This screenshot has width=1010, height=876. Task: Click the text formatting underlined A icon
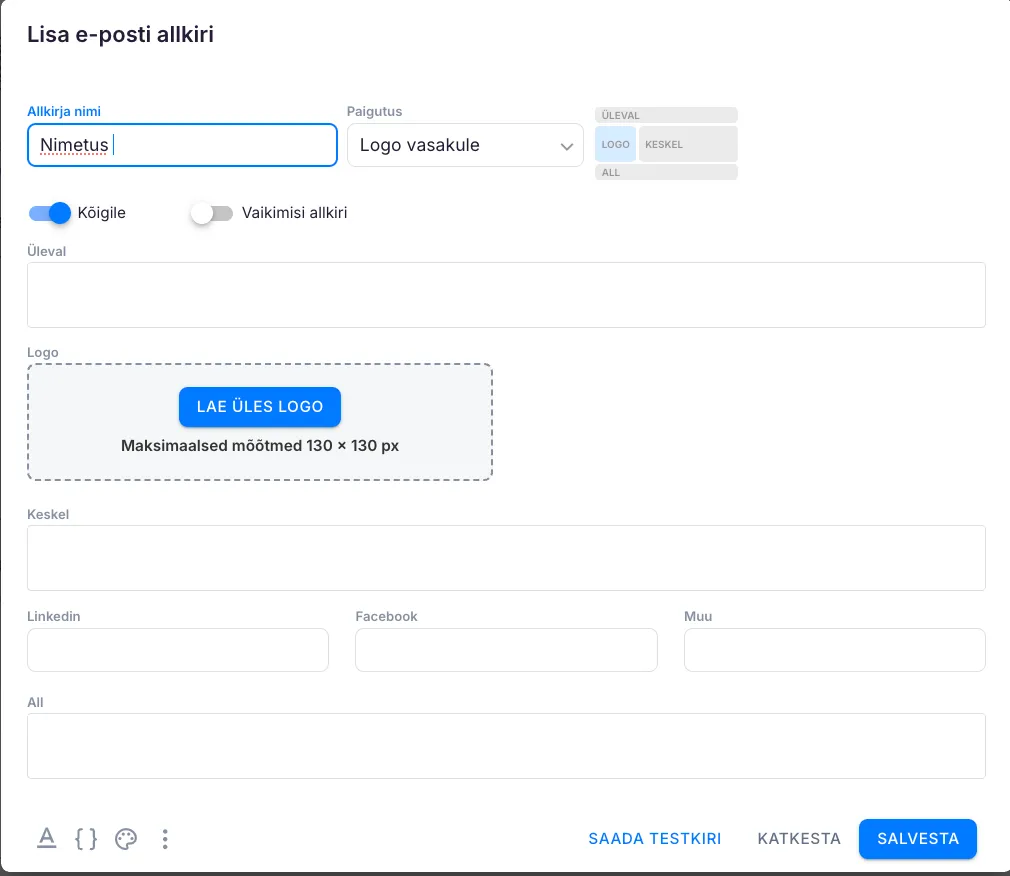point(46,839)
